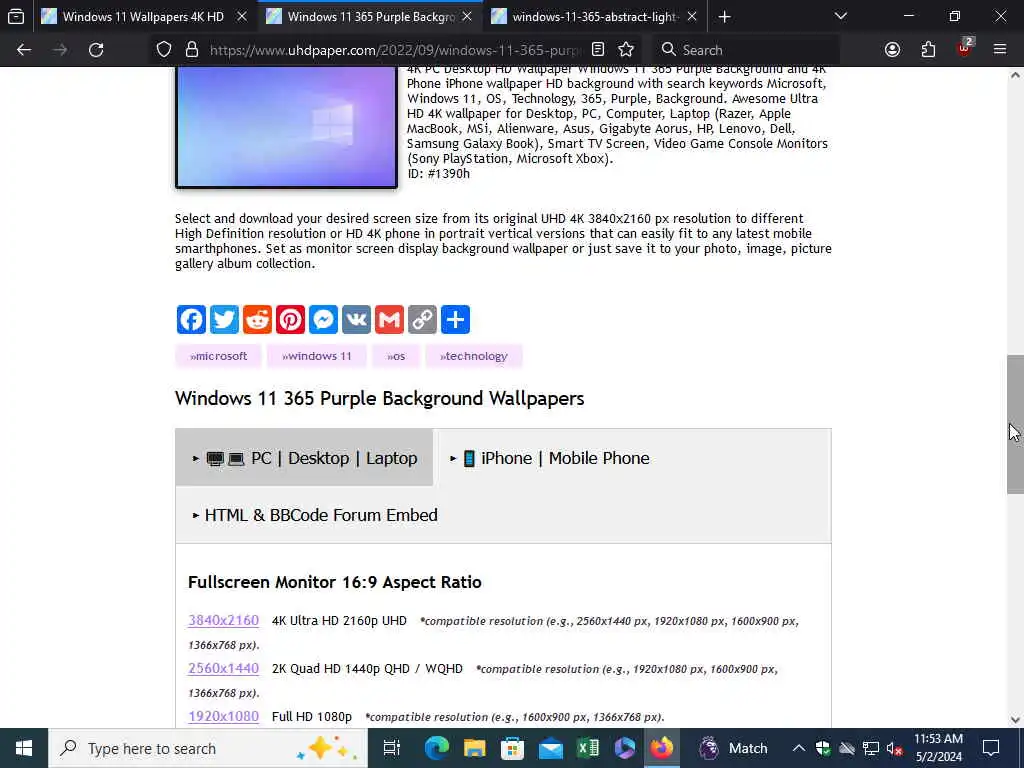The height and width of the screenshot is (768, 1024).
Task: Reload the current page
Action: [x=96, y=50]
